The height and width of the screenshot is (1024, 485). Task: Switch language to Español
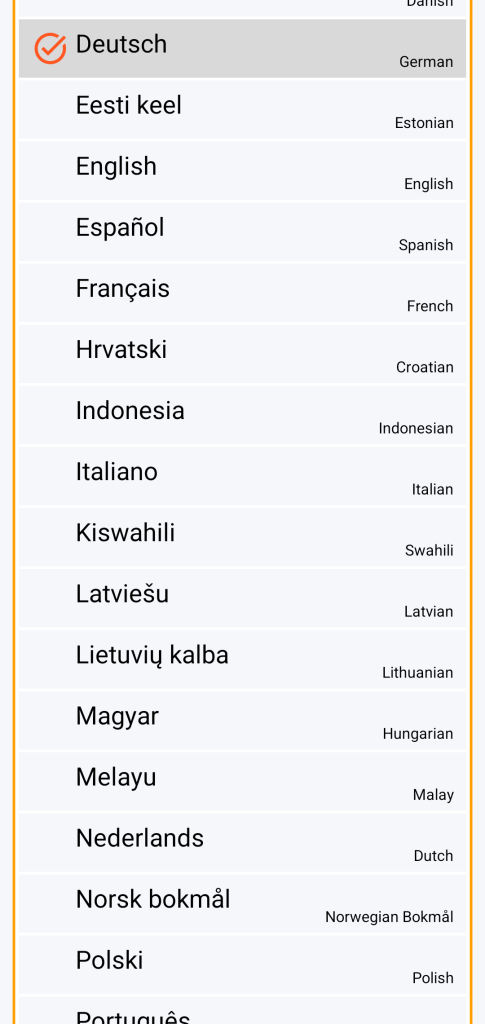click(x=242, y=231)
